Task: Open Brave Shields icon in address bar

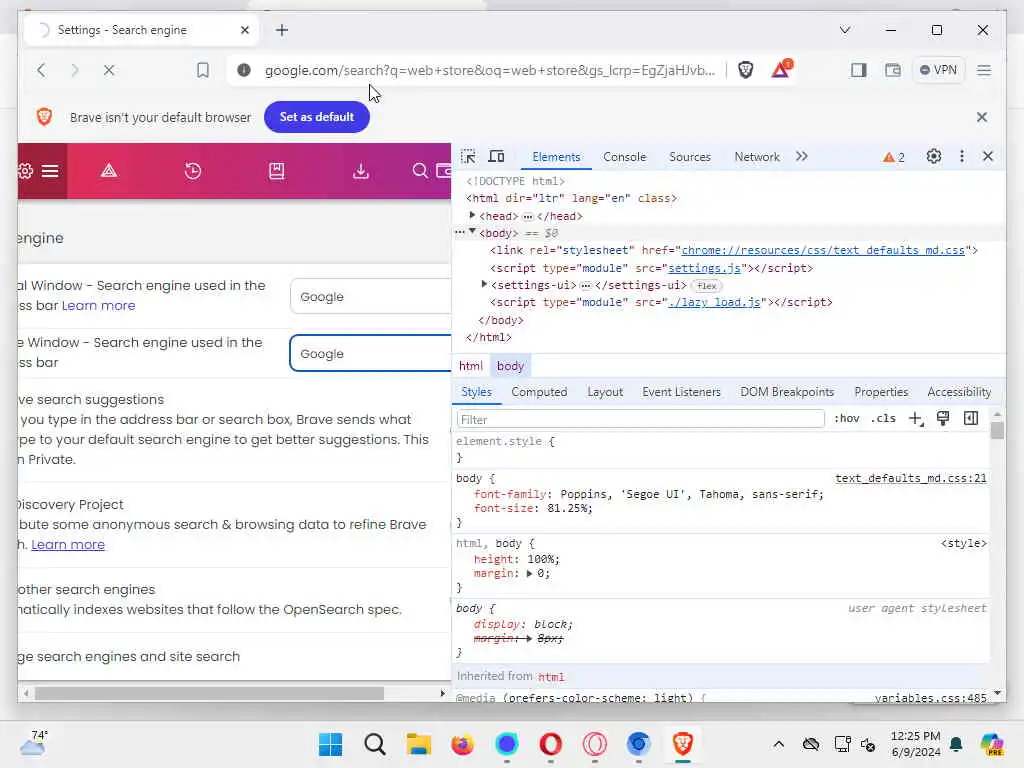Action: (745, 70)
